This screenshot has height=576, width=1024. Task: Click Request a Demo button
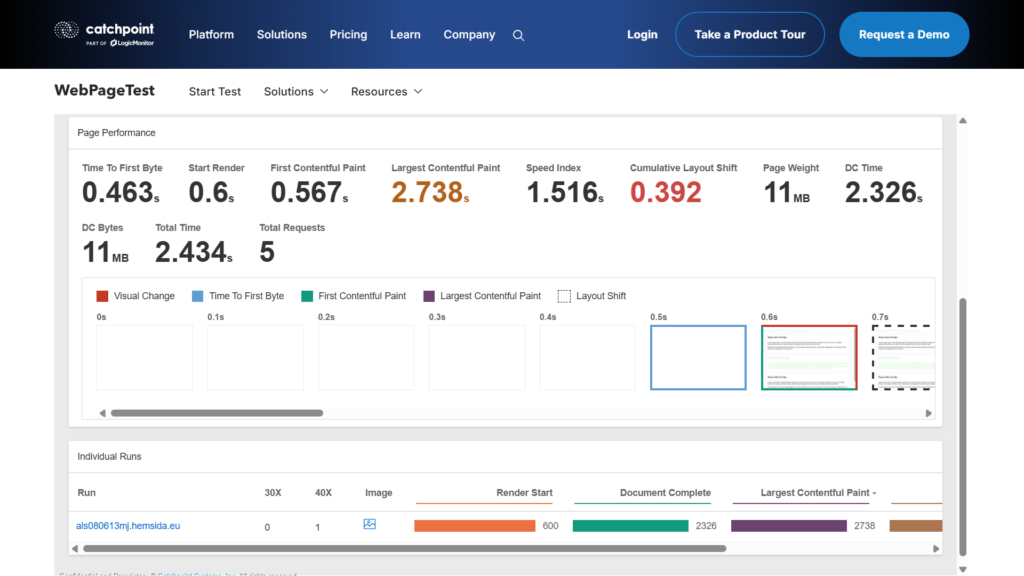coord(904,34)
